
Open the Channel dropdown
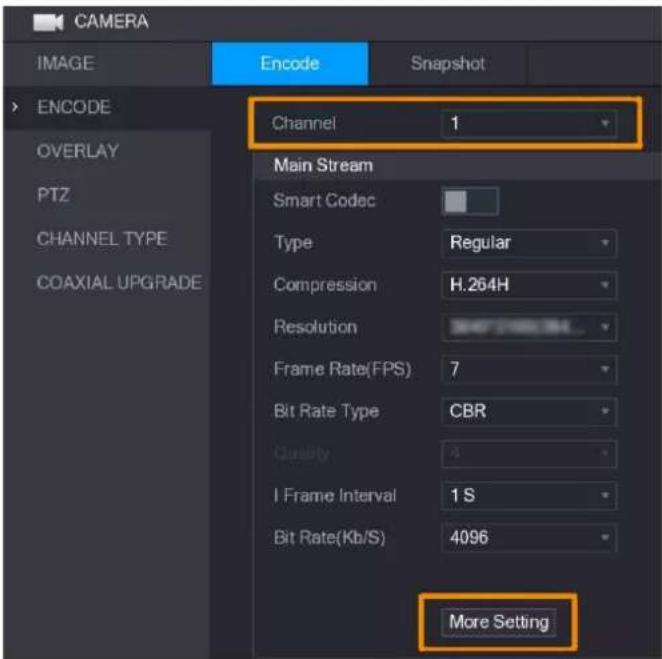pos(529,123)
